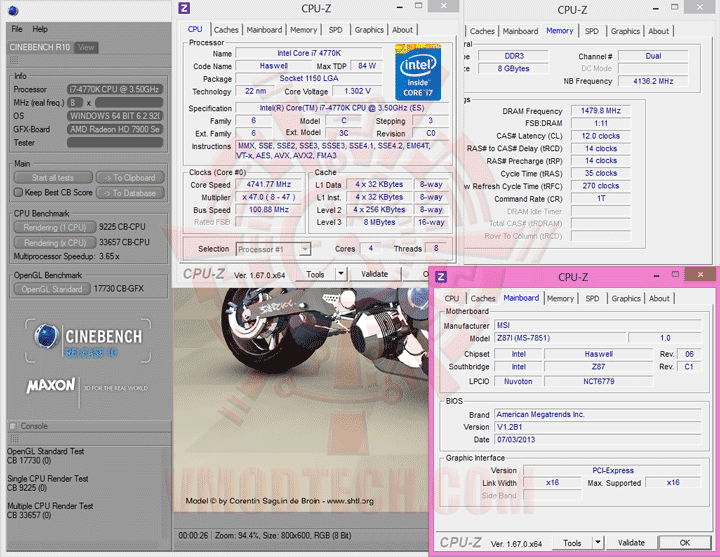Click OK button in the Mainboard window
This screenshot has width=720, height=557.
point(684,543)
